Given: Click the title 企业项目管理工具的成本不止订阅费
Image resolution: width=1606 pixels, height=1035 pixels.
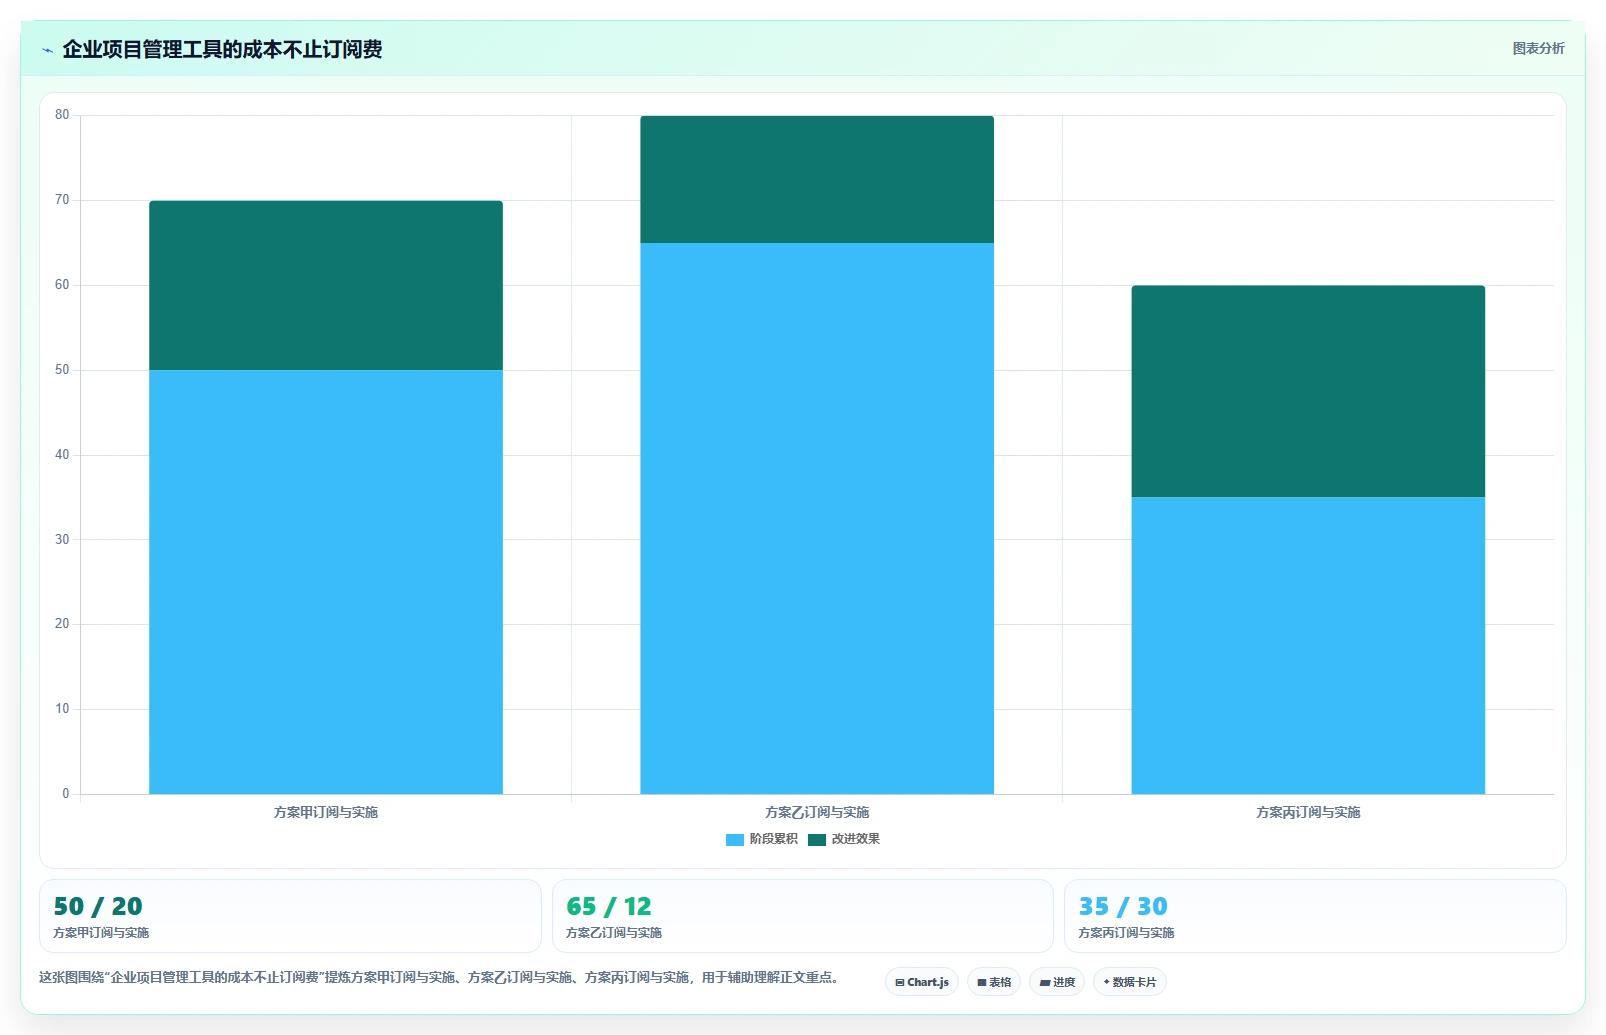Looking at the screenshot, I should tap(222, 49).
